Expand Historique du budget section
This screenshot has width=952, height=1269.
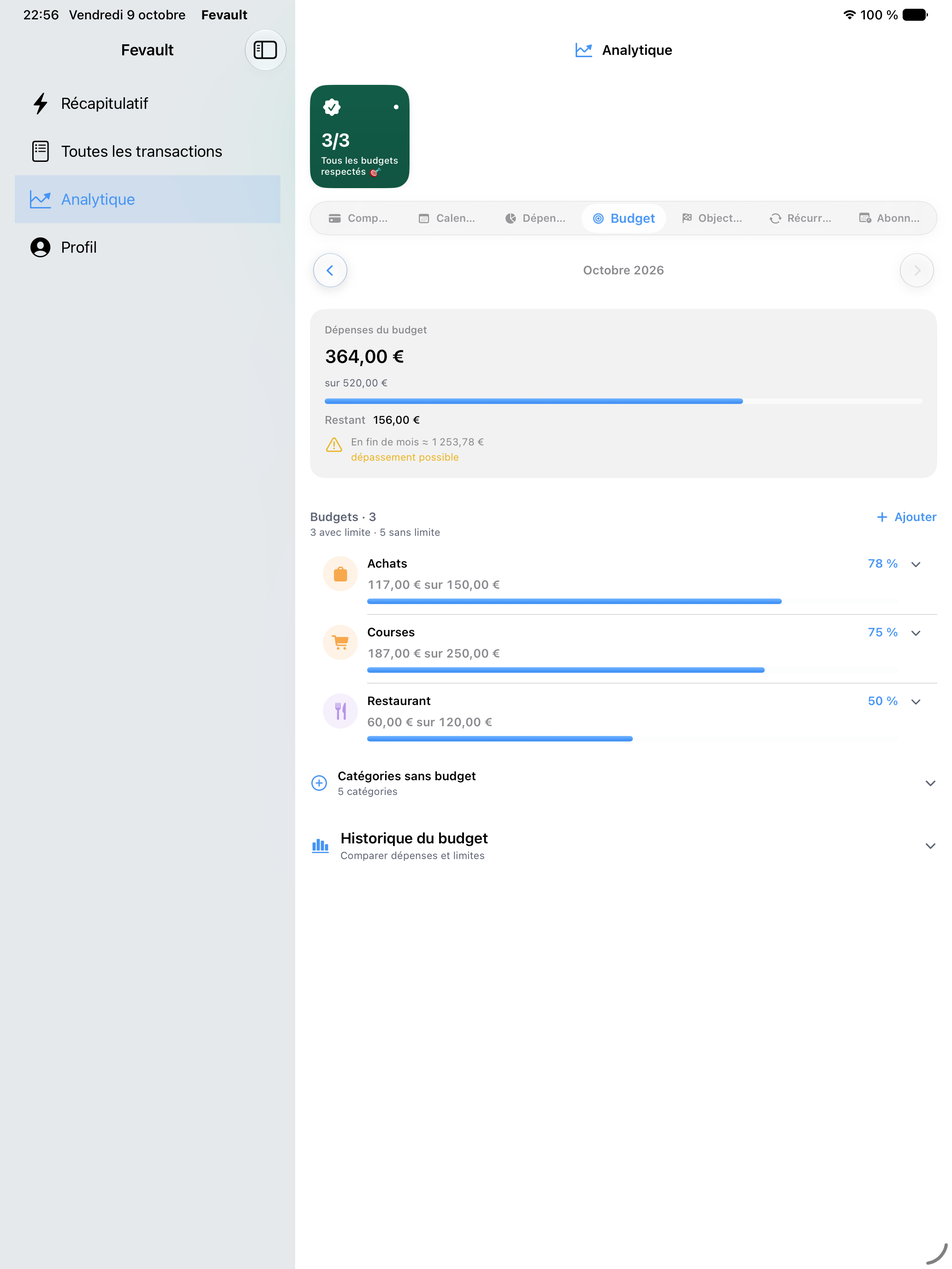pos(930,846)
